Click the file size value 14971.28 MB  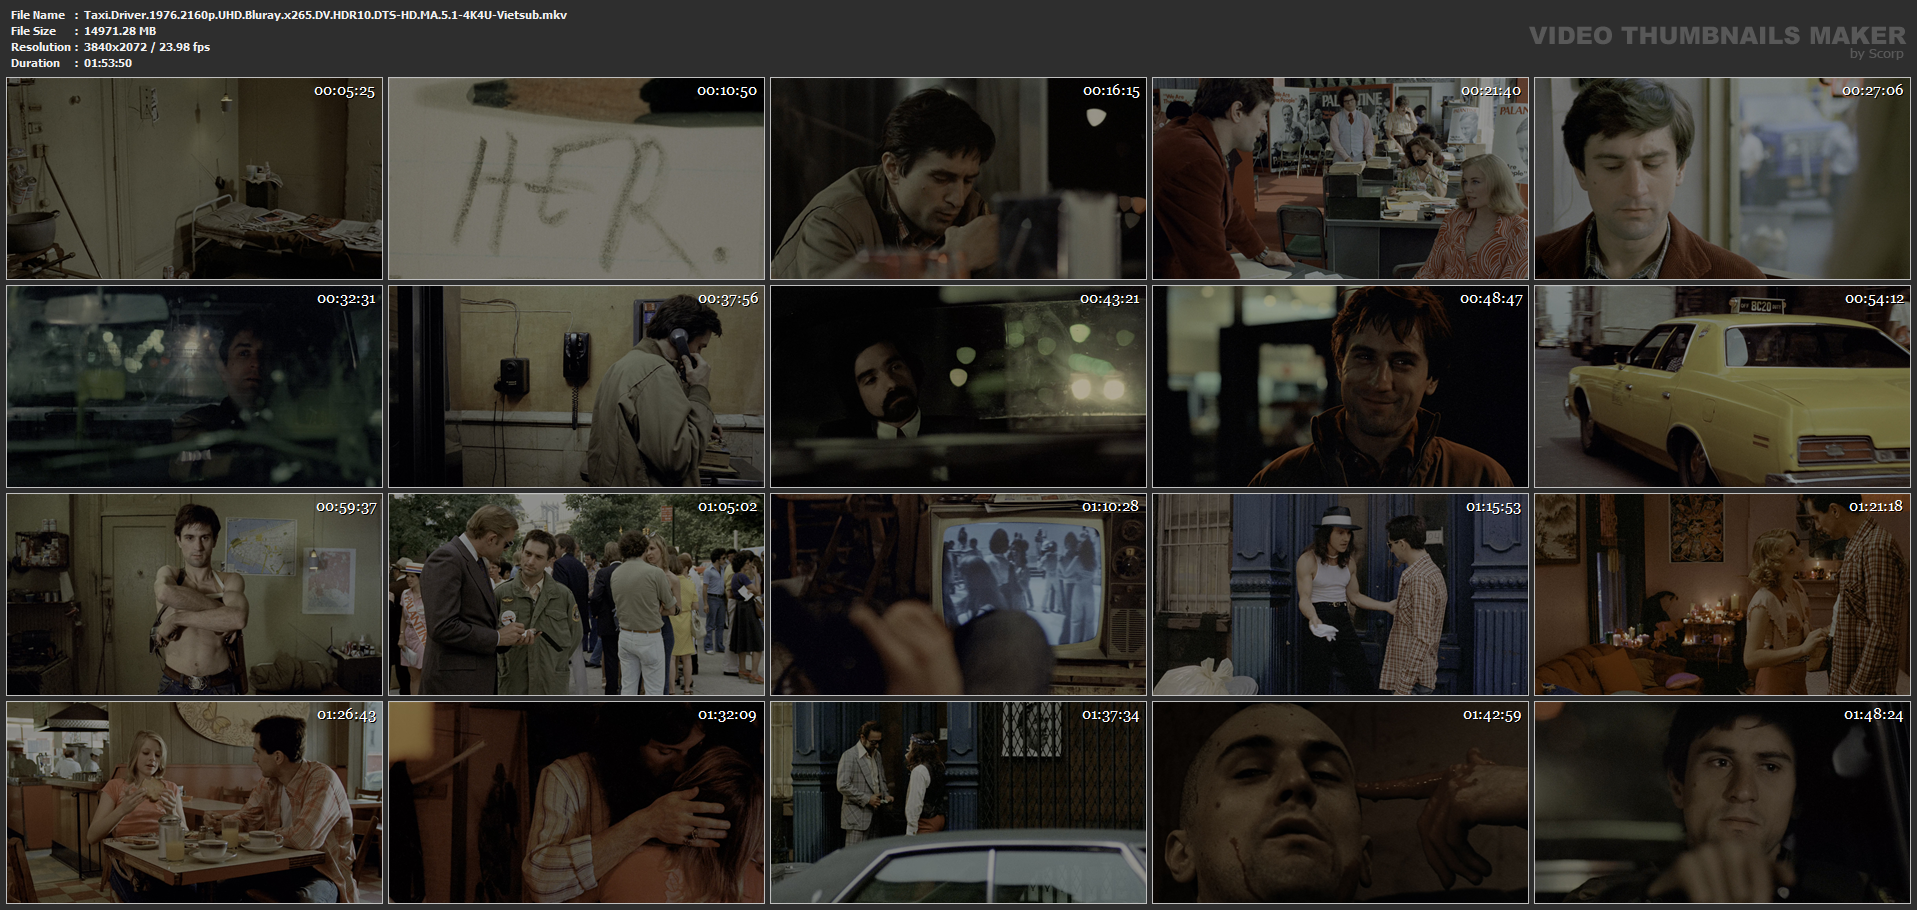coord(120,31)
